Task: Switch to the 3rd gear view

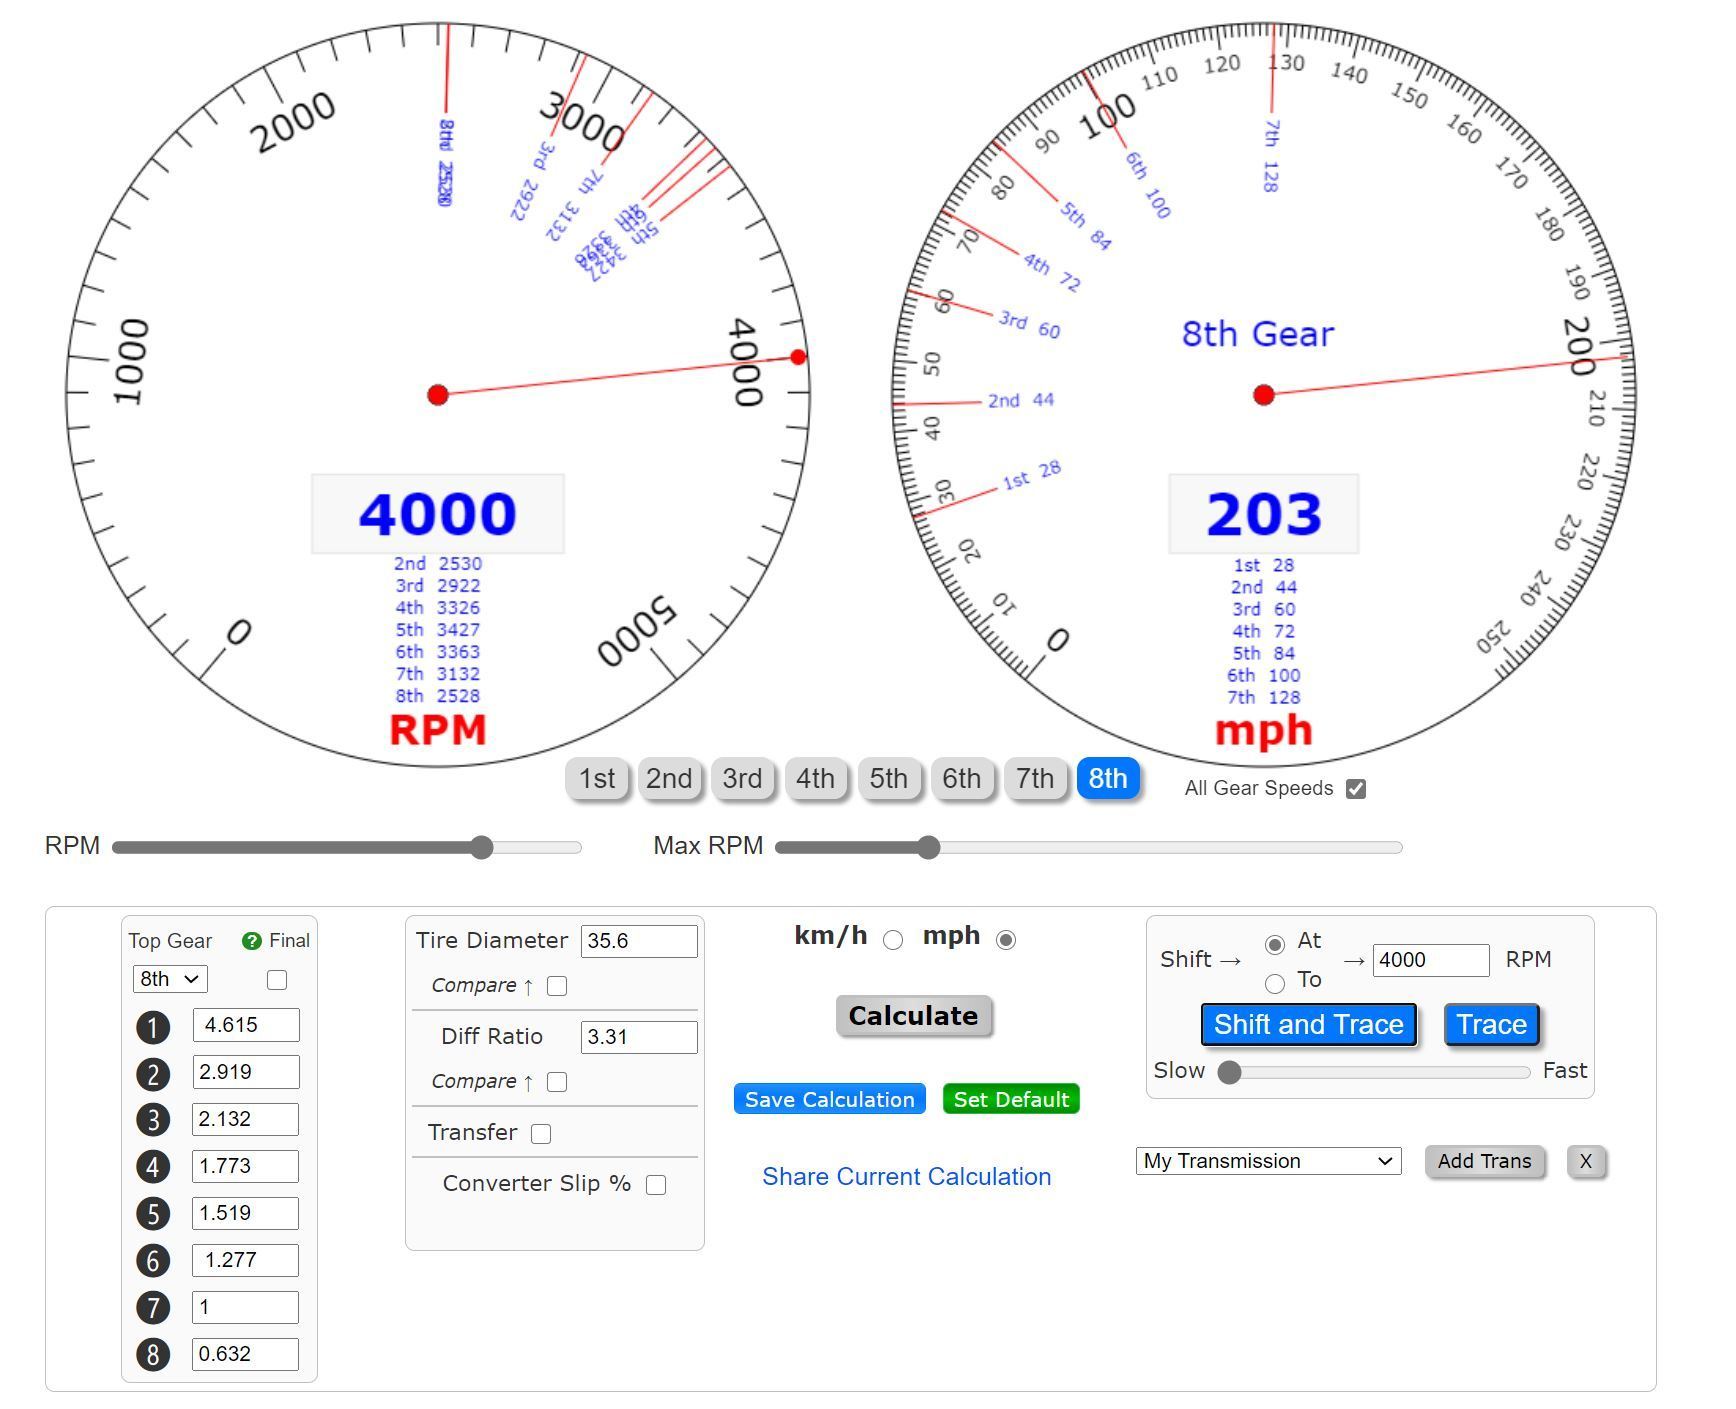Action: tap(743, 778)
